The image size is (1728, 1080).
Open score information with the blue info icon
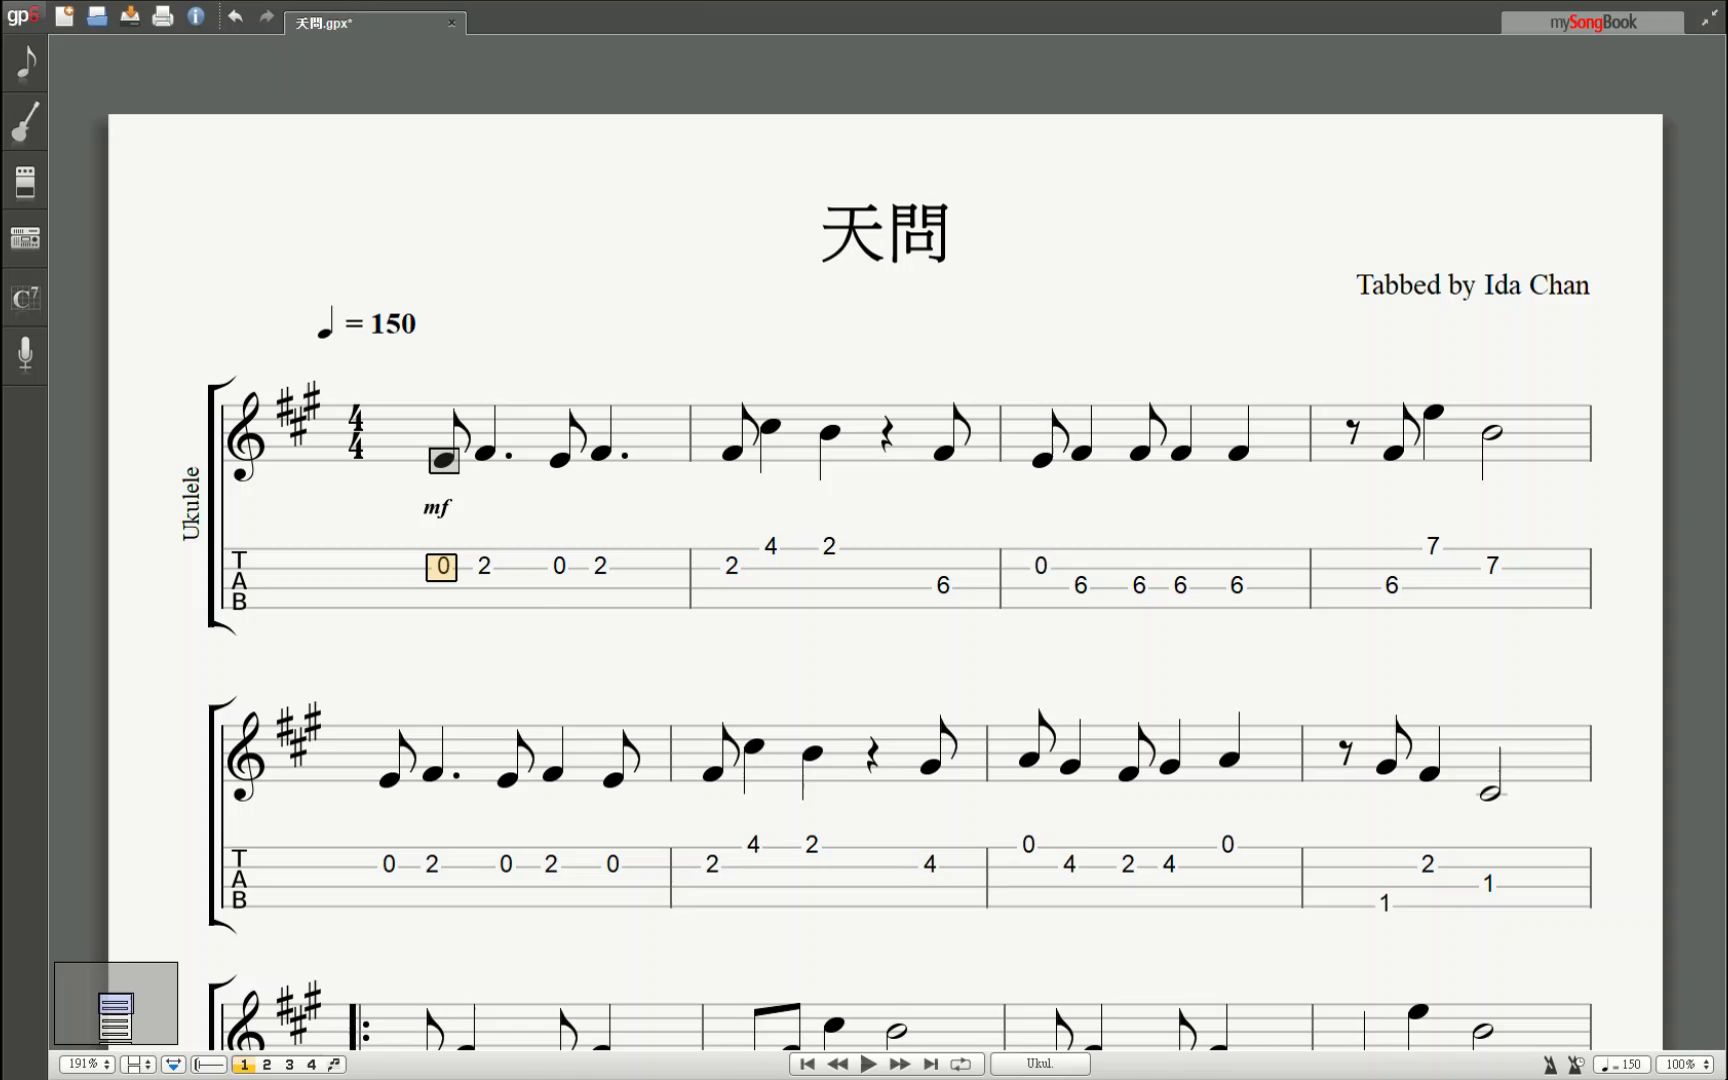pyautogui.click(x=196, y=16)
